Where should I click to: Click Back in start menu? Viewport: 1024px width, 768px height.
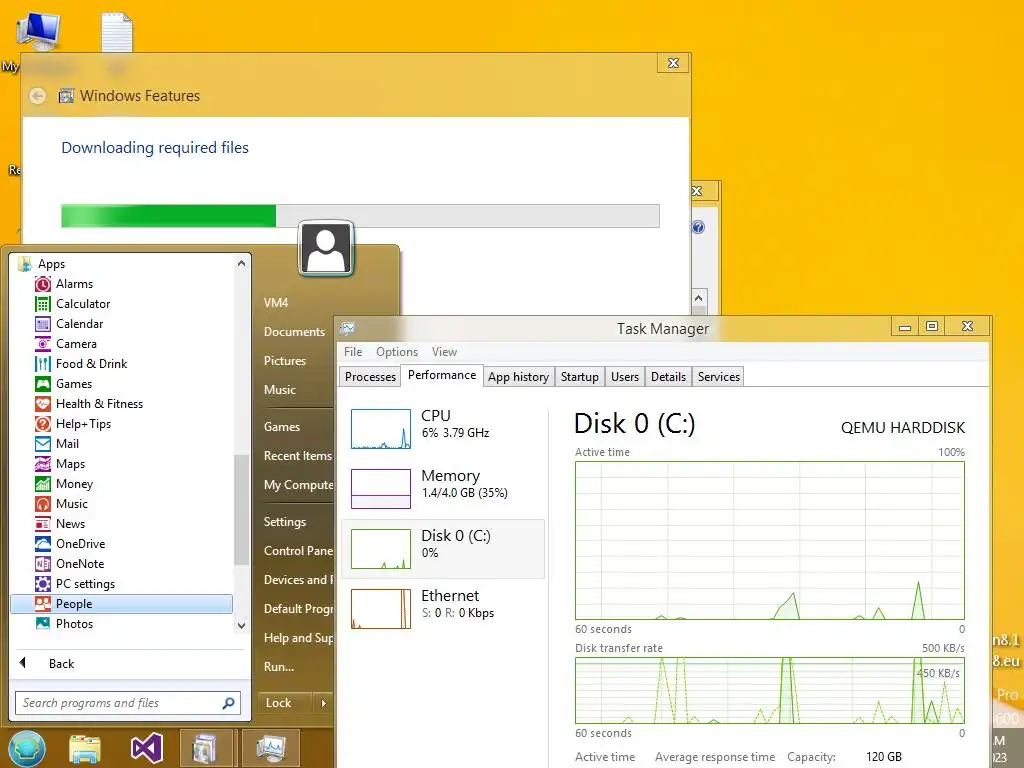(61, 664)
